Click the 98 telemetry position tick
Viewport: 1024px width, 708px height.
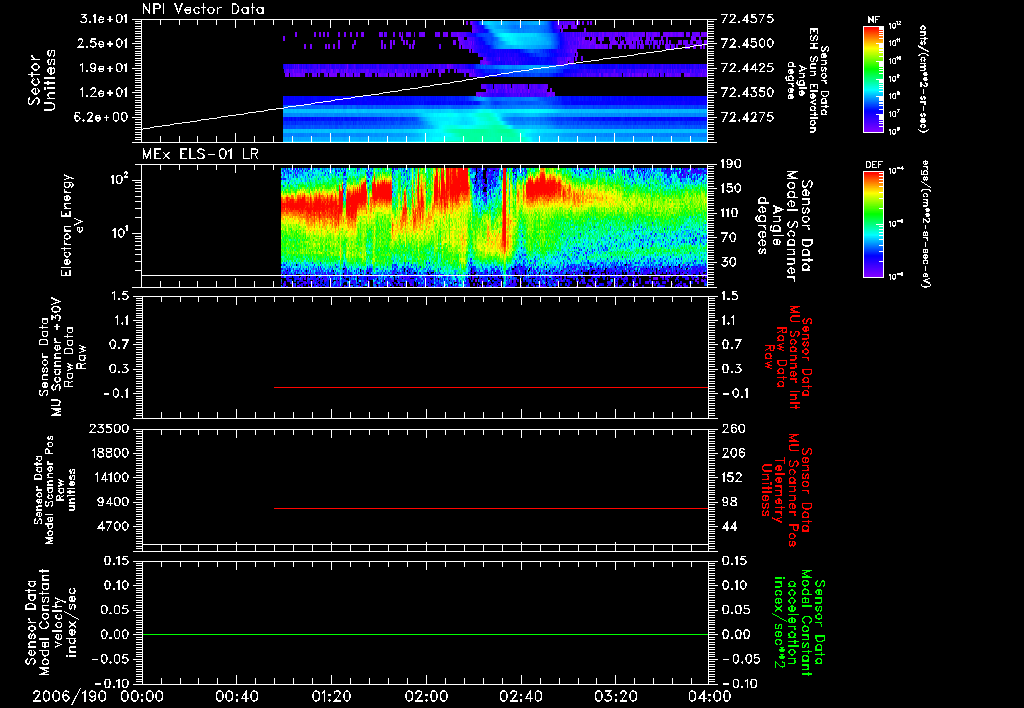pyautogui.click(x=729, y=502)
